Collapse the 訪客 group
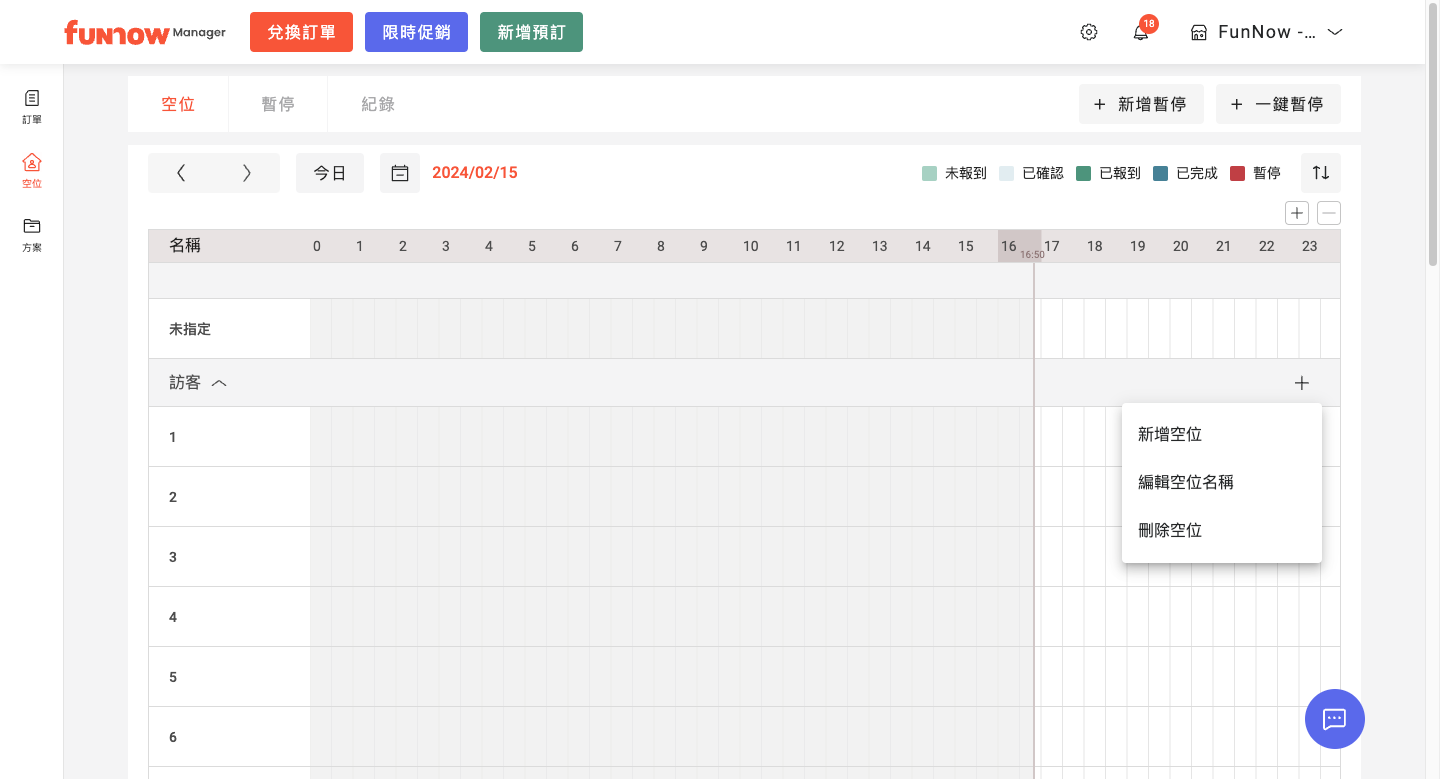Viewport: 1440px width, 779px height. 219,383
